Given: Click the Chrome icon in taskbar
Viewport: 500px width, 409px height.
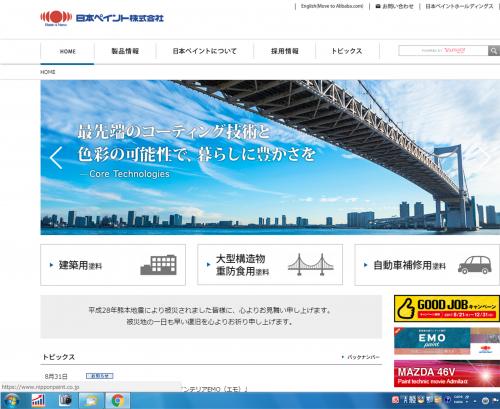Looking at the screenshot, I should point(118,400).
